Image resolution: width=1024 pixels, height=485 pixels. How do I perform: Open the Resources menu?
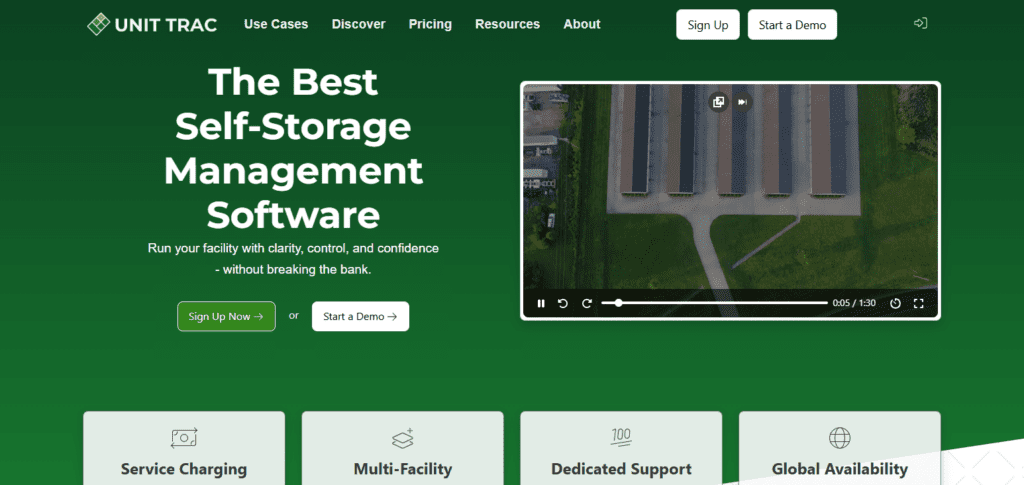(x=507, y=24)
